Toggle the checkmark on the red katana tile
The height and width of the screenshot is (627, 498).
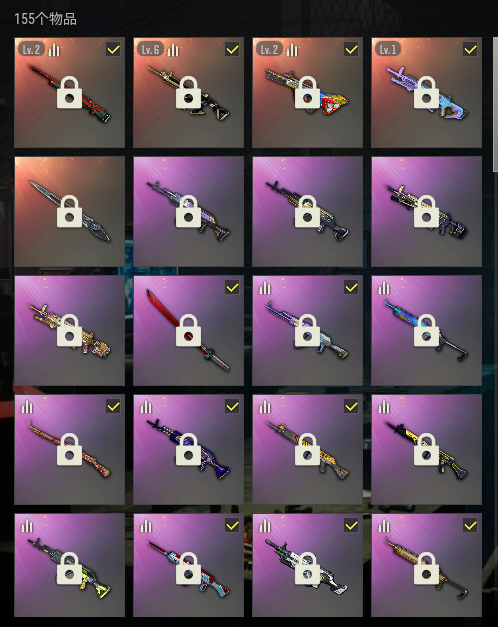[232, 288]
